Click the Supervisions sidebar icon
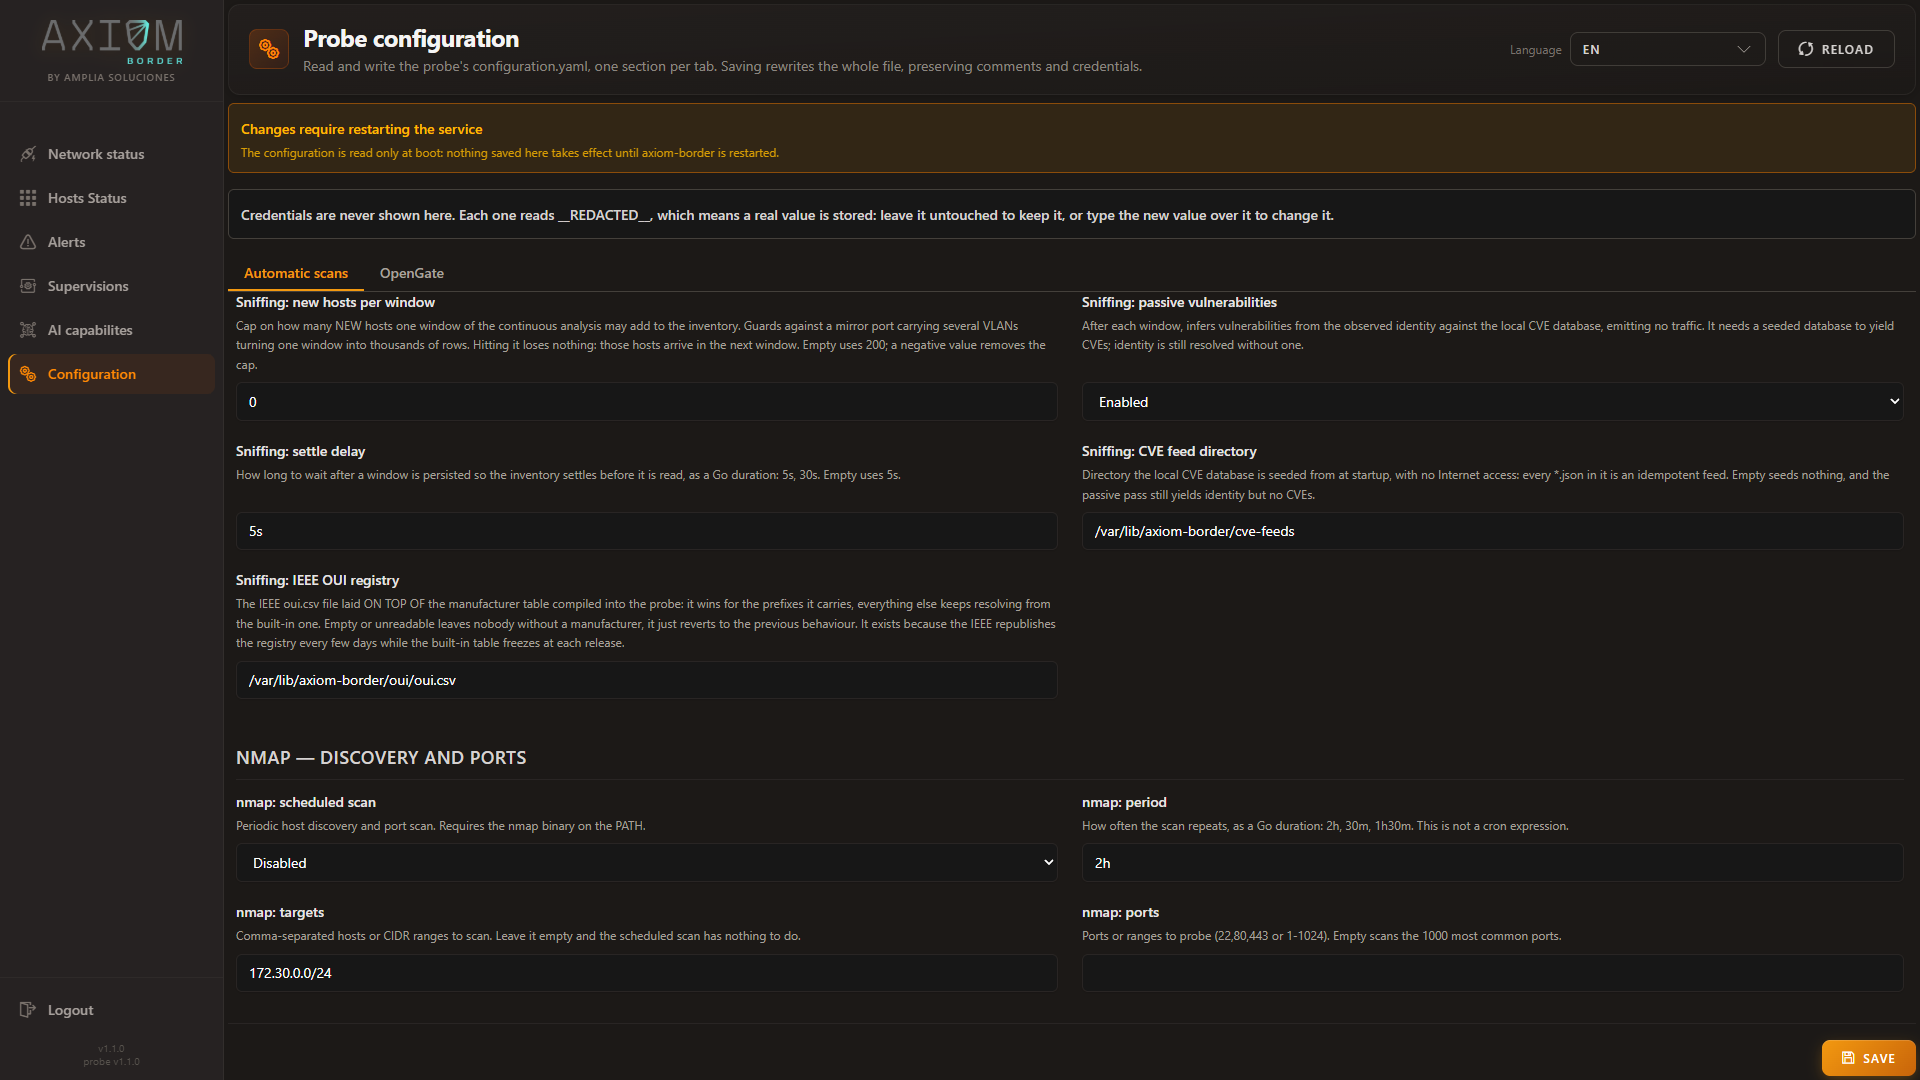This screenshot has height=1080, width=1920. click(28, 286)
